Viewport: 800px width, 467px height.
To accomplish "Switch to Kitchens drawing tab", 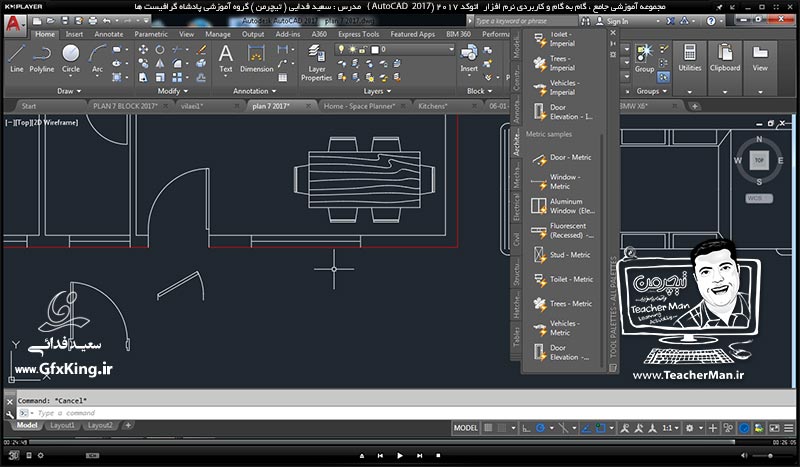I will (433, 106).
